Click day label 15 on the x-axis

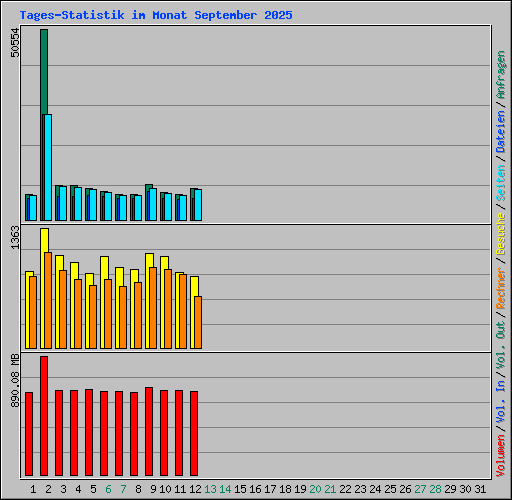tap(240, 489)
